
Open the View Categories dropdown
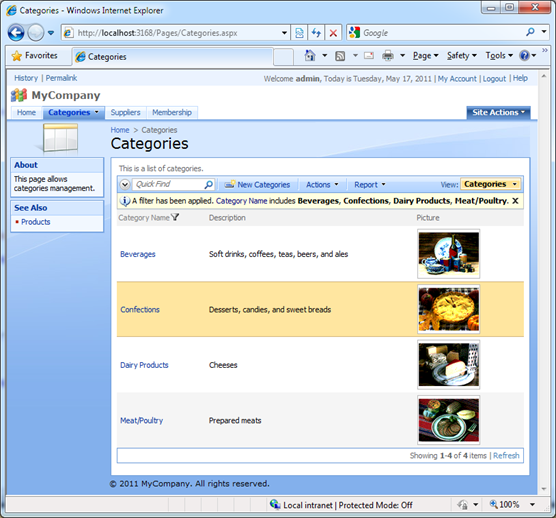click(x=490, y=184)
